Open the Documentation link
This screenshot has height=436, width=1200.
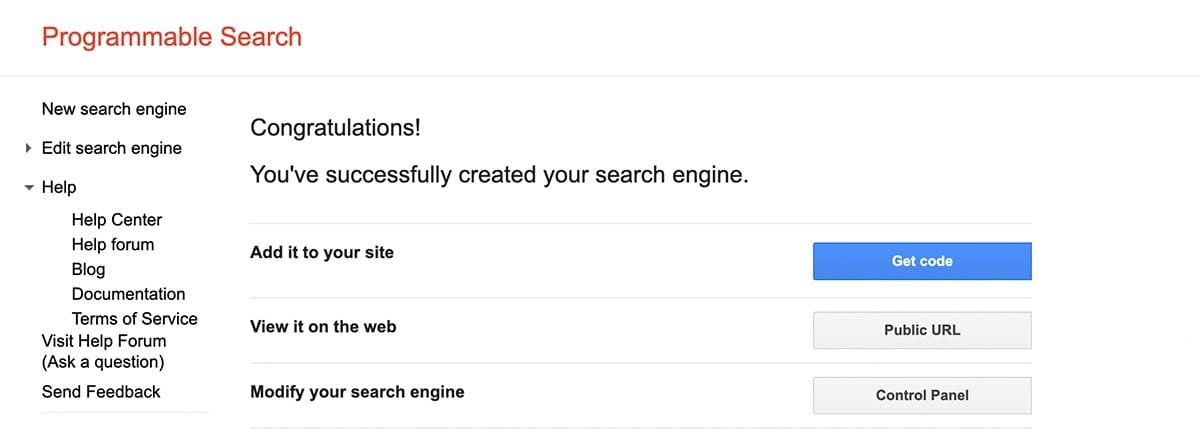tap(129, 294)
